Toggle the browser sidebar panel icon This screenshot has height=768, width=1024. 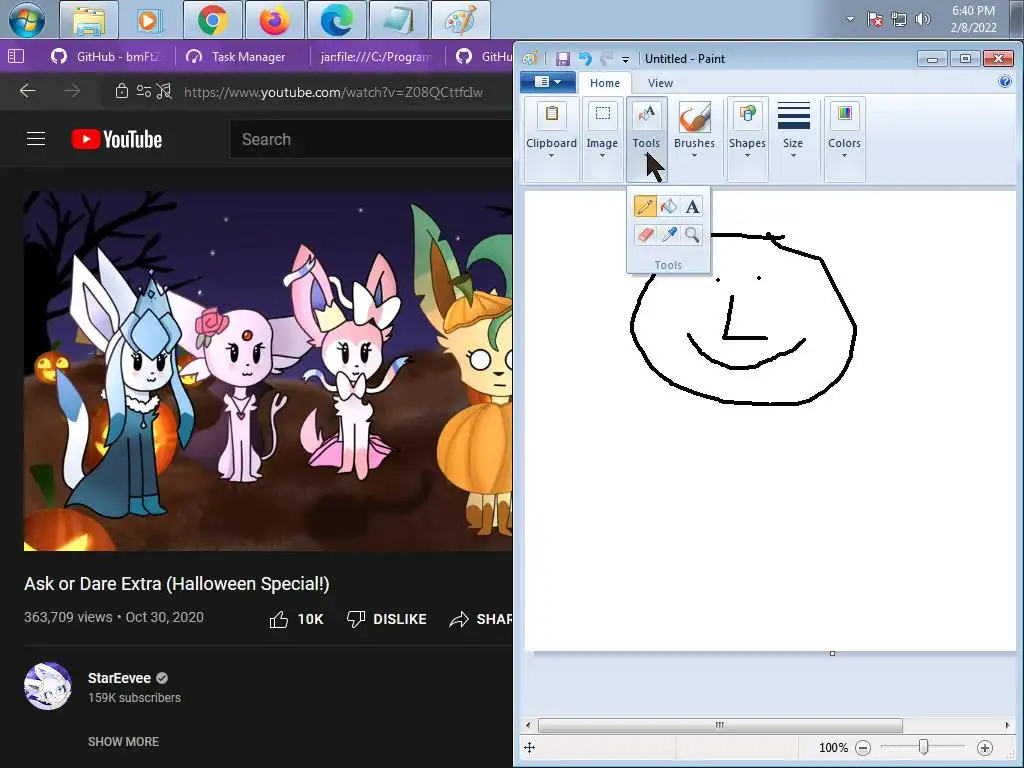tap(16, 57)
